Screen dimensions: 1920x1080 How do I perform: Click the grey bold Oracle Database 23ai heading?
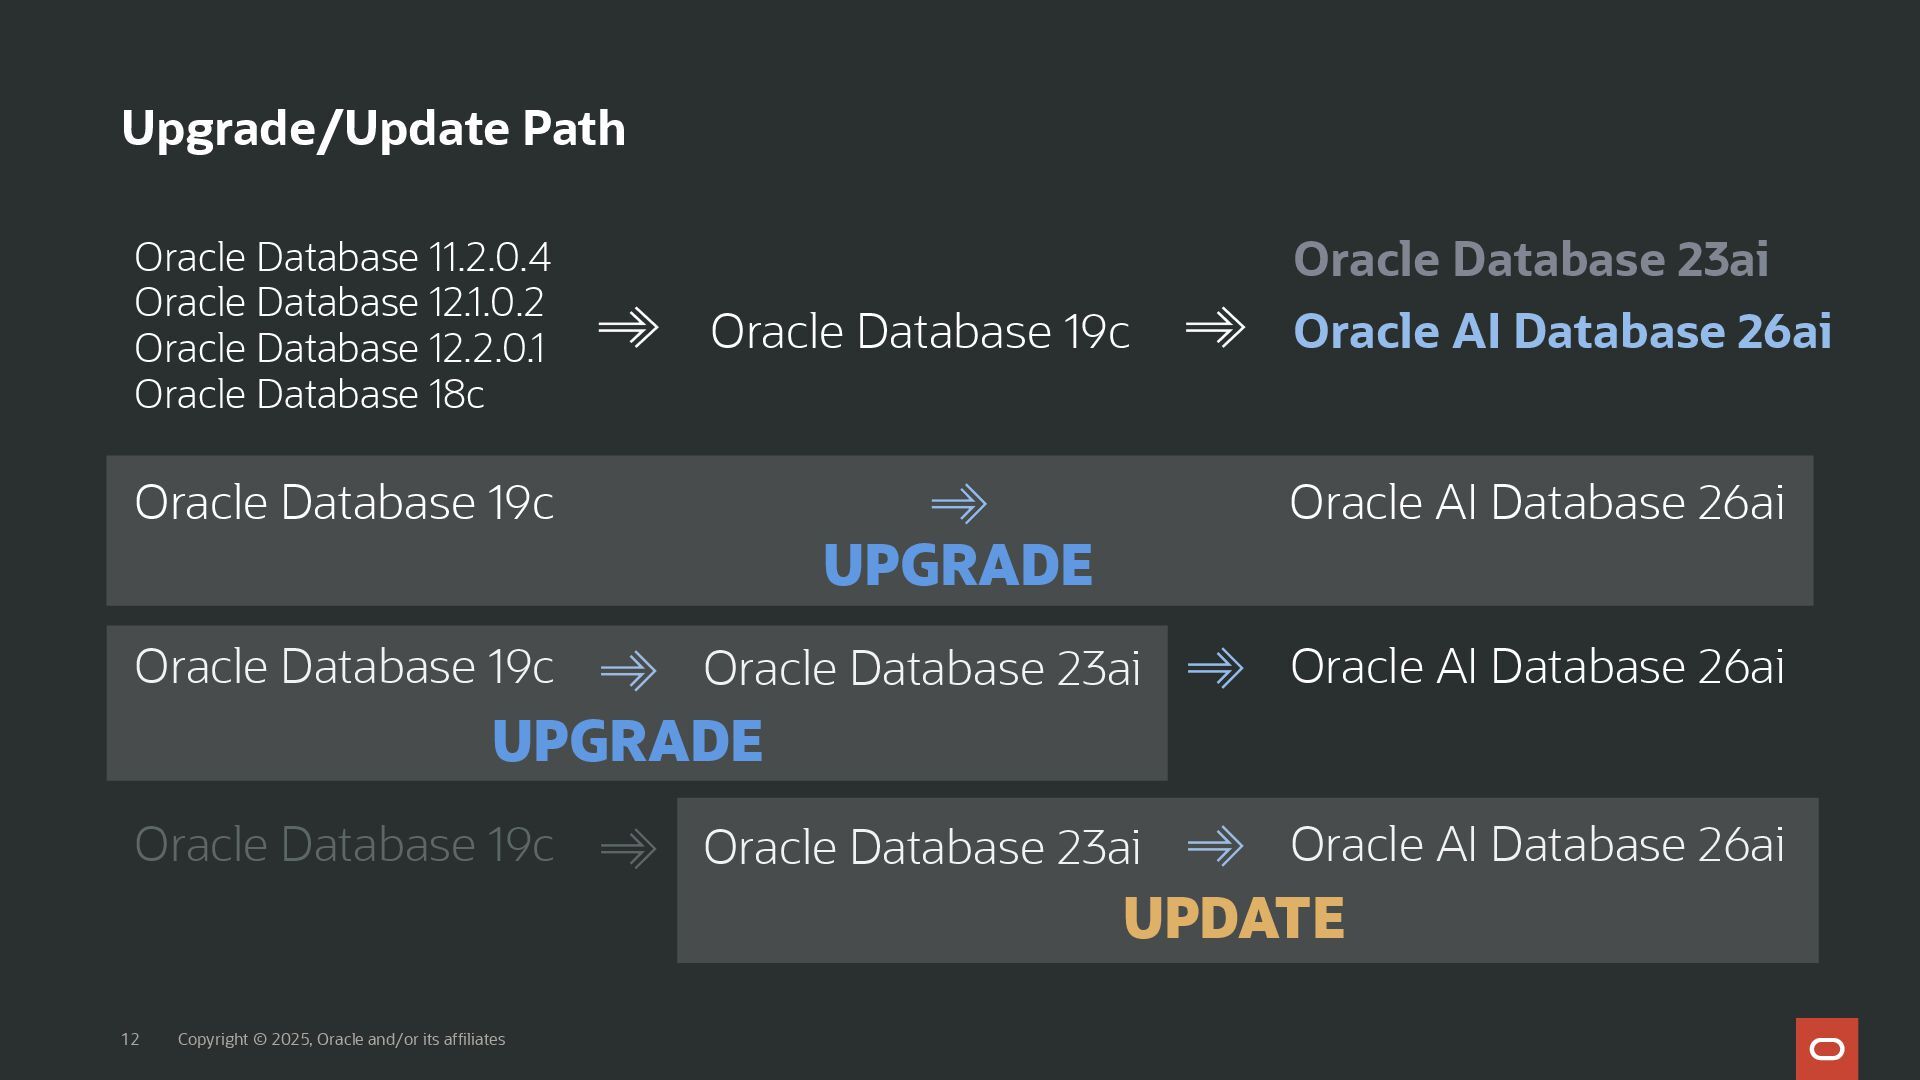[1530, 260]
